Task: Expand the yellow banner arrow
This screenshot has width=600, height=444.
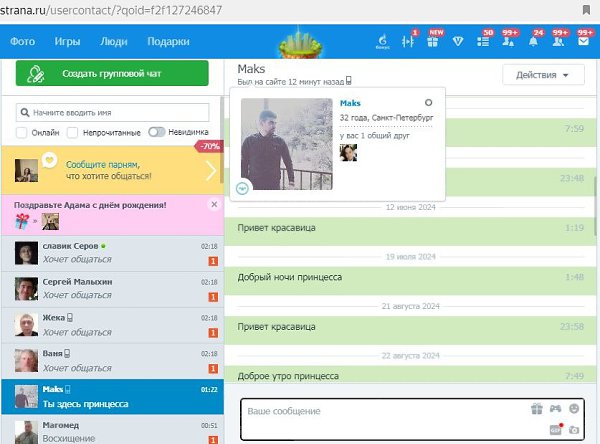Action: click(x=211, y=171)
